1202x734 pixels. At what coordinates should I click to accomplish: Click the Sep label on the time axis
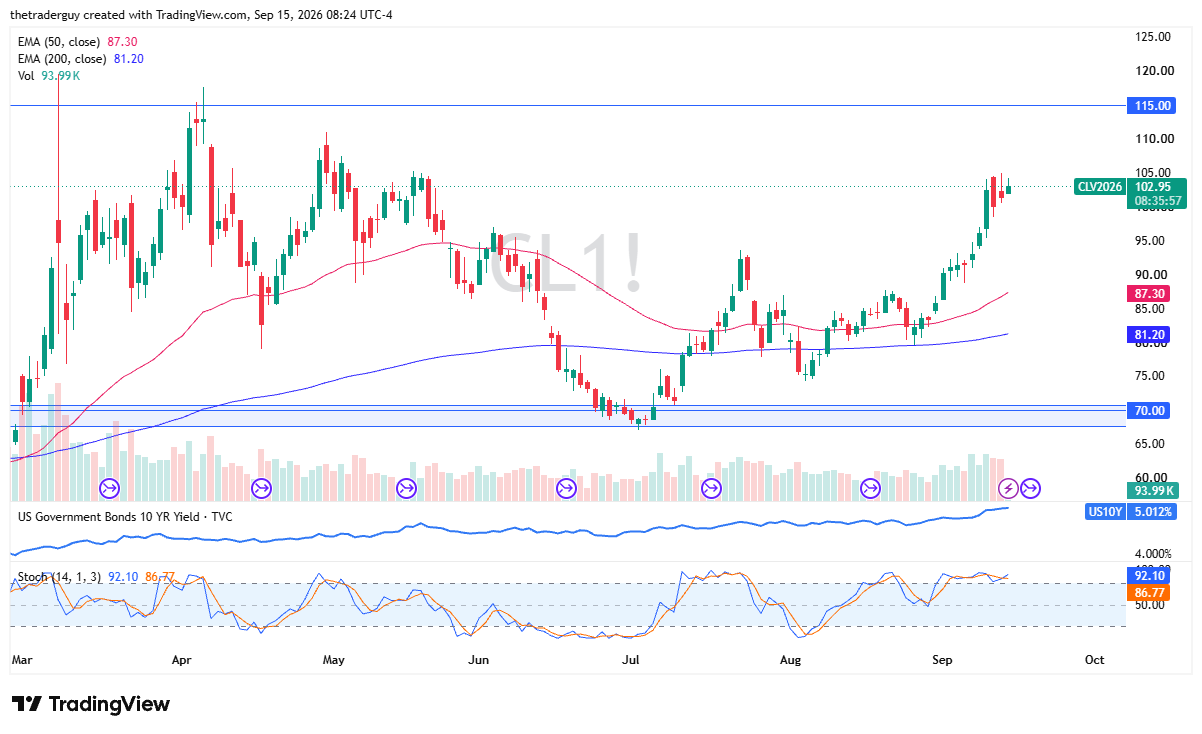[x=943, y=660]
